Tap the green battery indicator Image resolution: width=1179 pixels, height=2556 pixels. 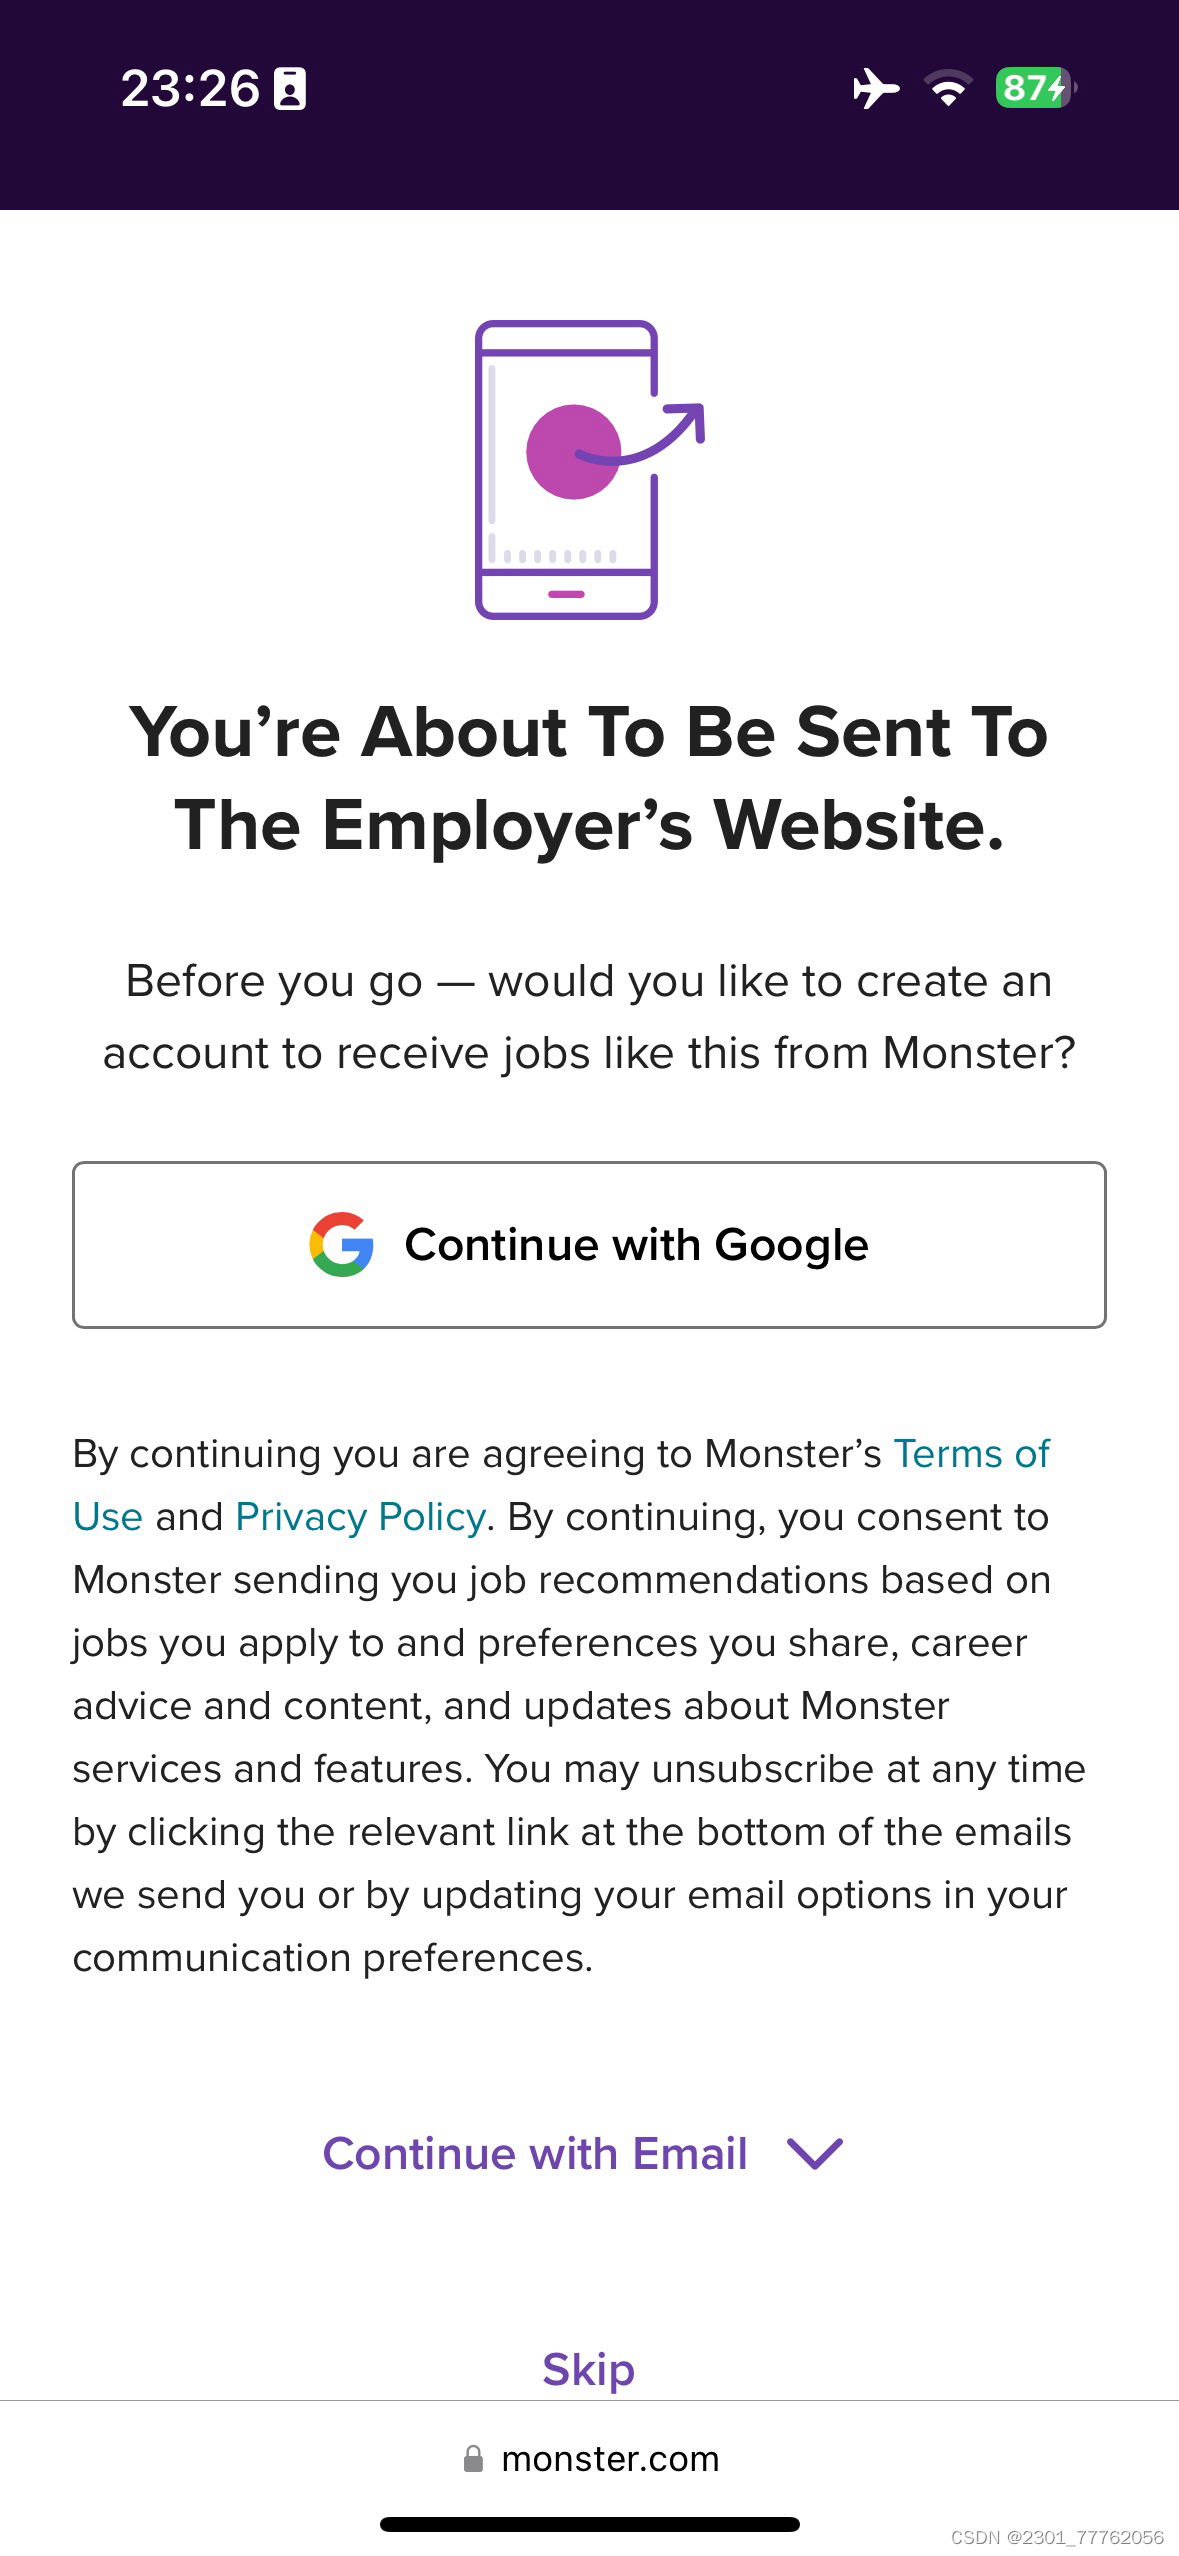[1033, 88]
